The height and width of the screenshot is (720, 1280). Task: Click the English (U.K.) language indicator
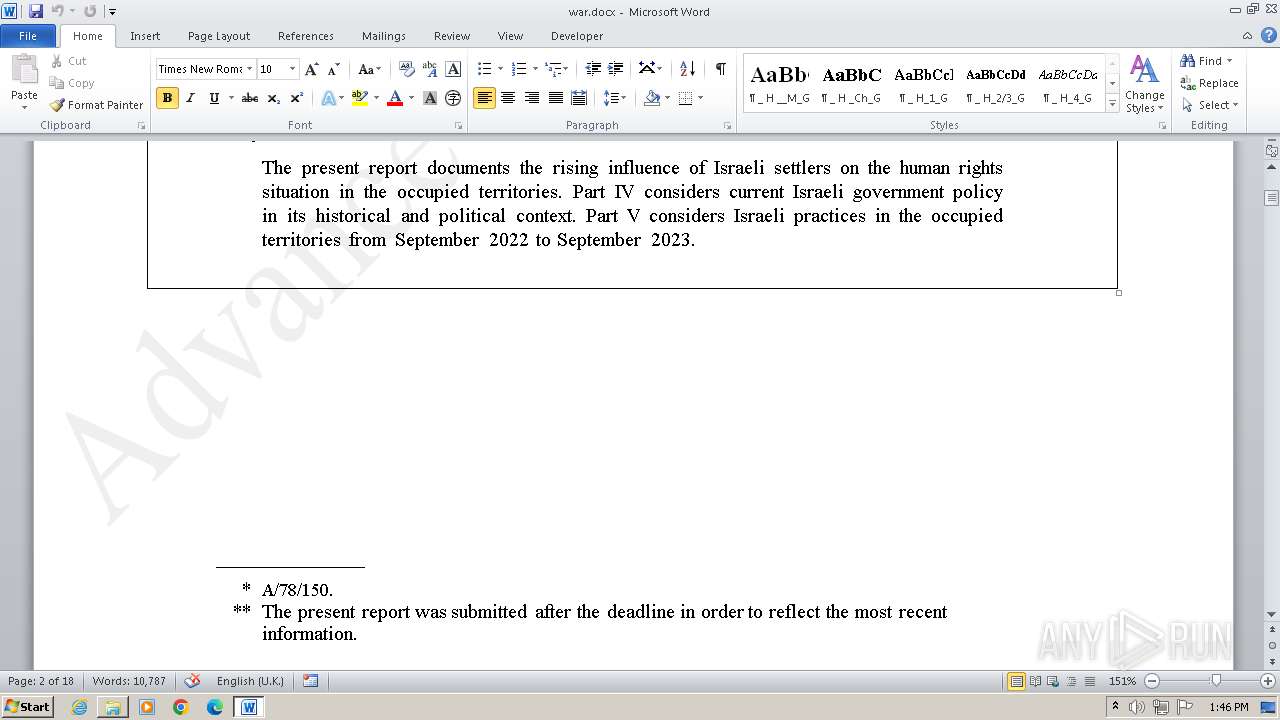(x=250, y=681)
